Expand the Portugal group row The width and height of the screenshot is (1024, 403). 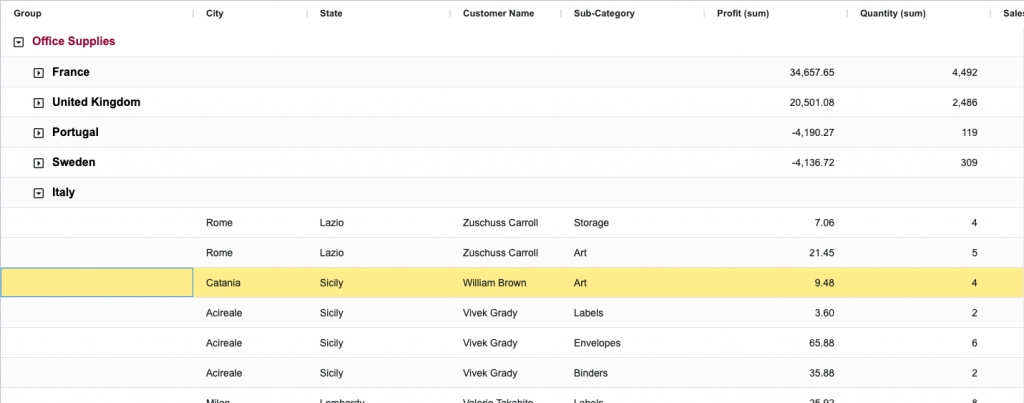38,133
